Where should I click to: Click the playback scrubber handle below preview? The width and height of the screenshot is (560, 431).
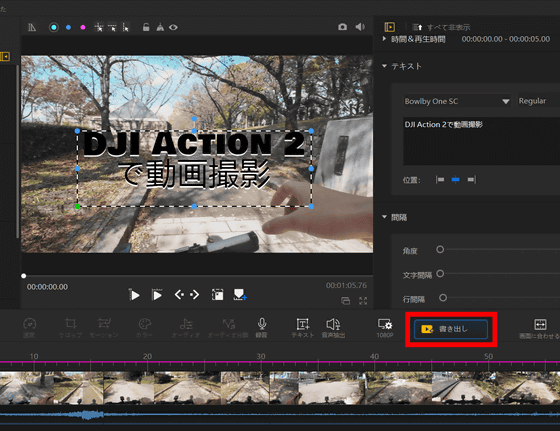24,276
